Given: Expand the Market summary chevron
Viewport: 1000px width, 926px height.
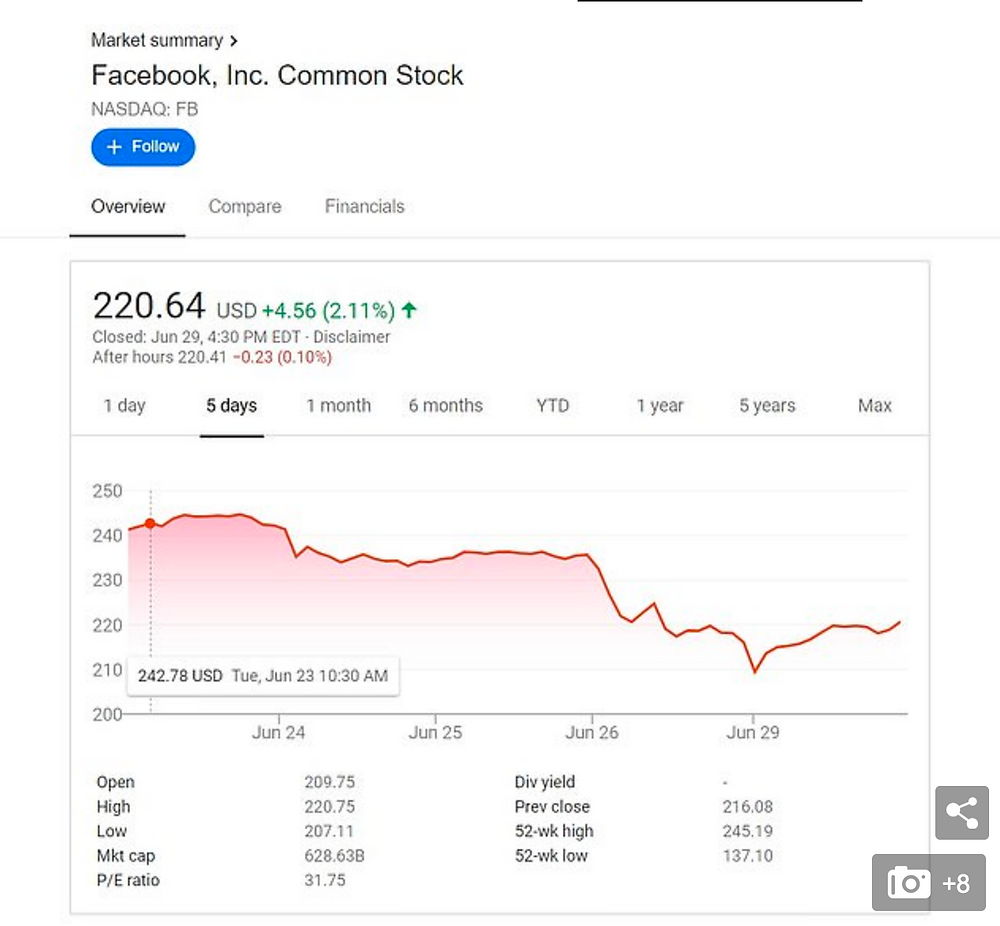Looking at the screenshot, I should coord(234,41).
